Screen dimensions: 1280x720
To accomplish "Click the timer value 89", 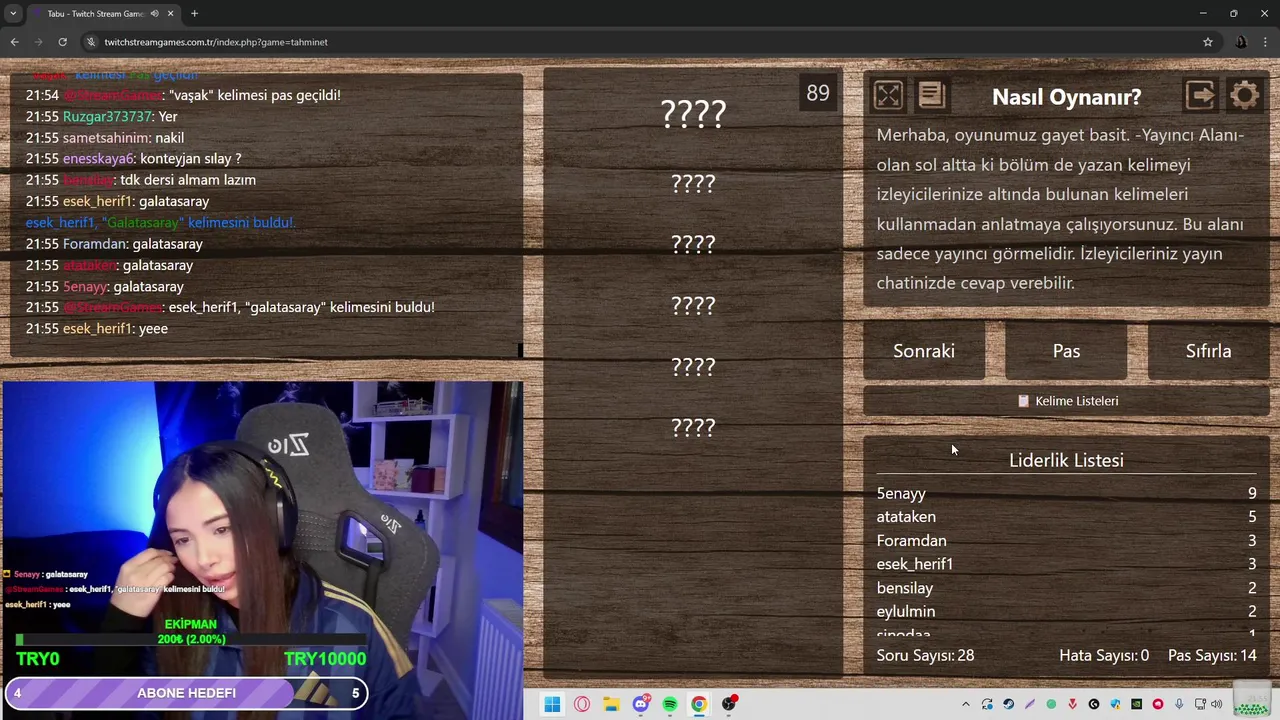I will coord(818,93).
